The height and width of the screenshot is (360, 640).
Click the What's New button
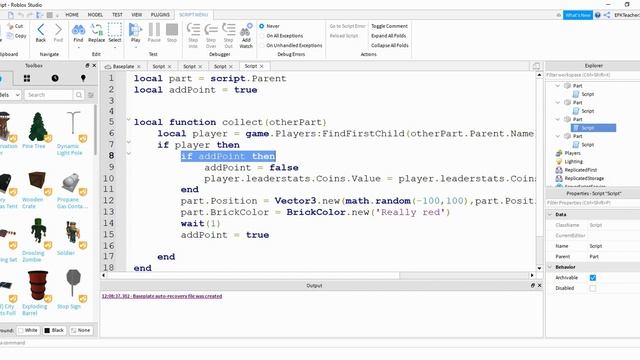point(578,15)
